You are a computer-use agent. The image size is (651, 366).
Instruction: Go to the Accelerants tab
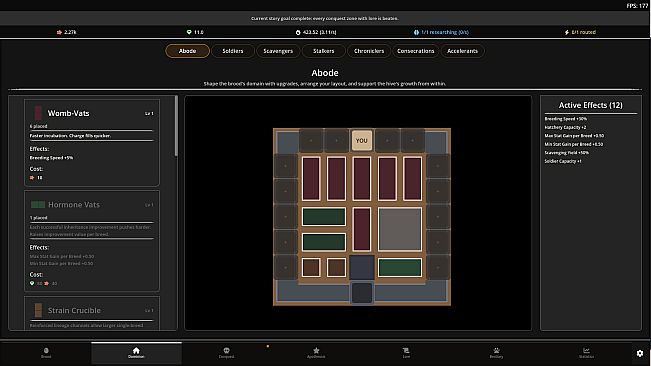coord(463,51)
